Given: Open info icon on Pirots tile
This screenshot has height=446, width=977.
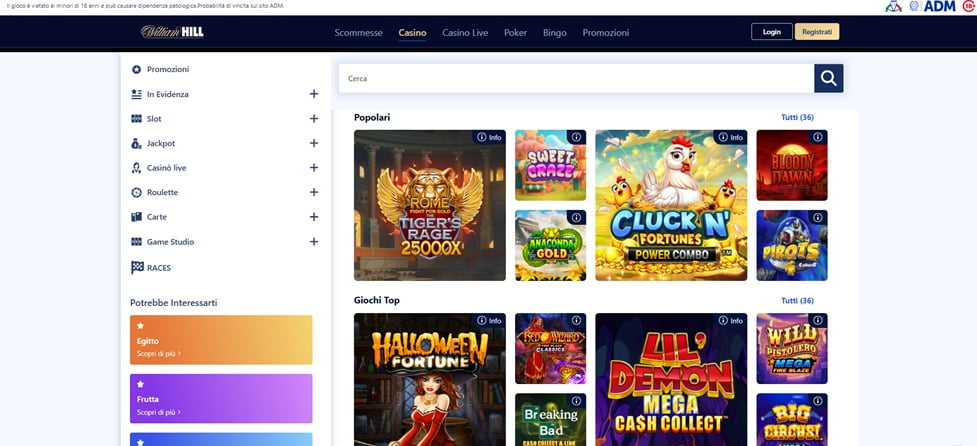Looking at the screenshot, I should tap(818, 217).
